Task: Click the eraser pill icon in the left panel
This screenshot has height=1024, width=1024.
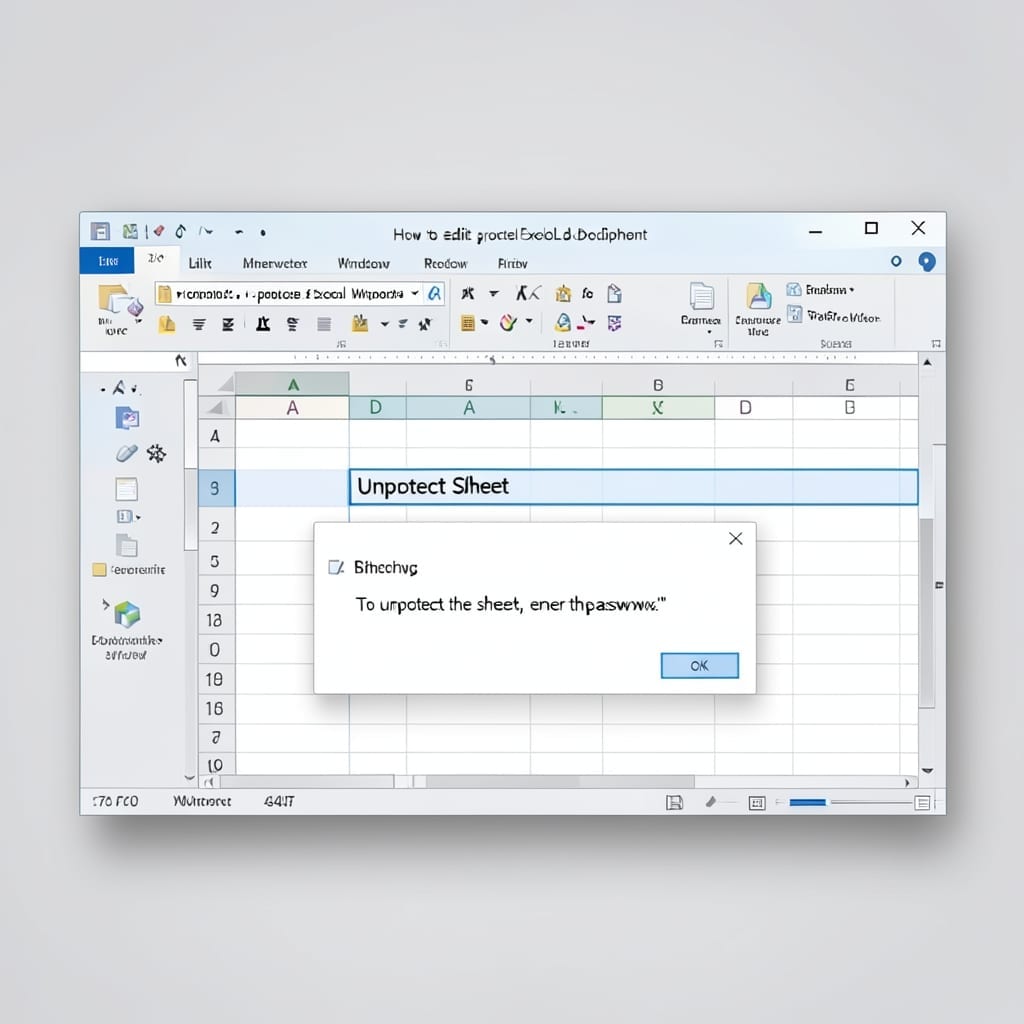Action: coord(127,453)
